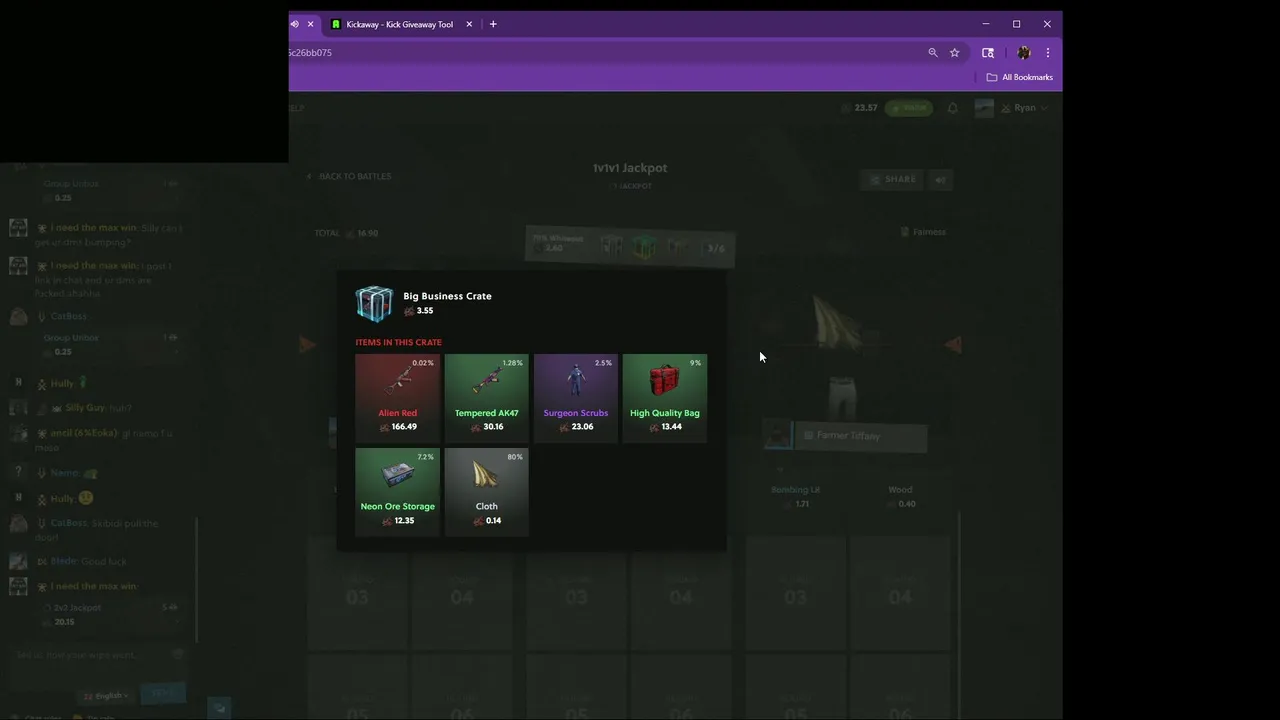Open the Chrome three-dot menu
Viewport: 1280px width, 720px height.
(x=1048, y=53)
